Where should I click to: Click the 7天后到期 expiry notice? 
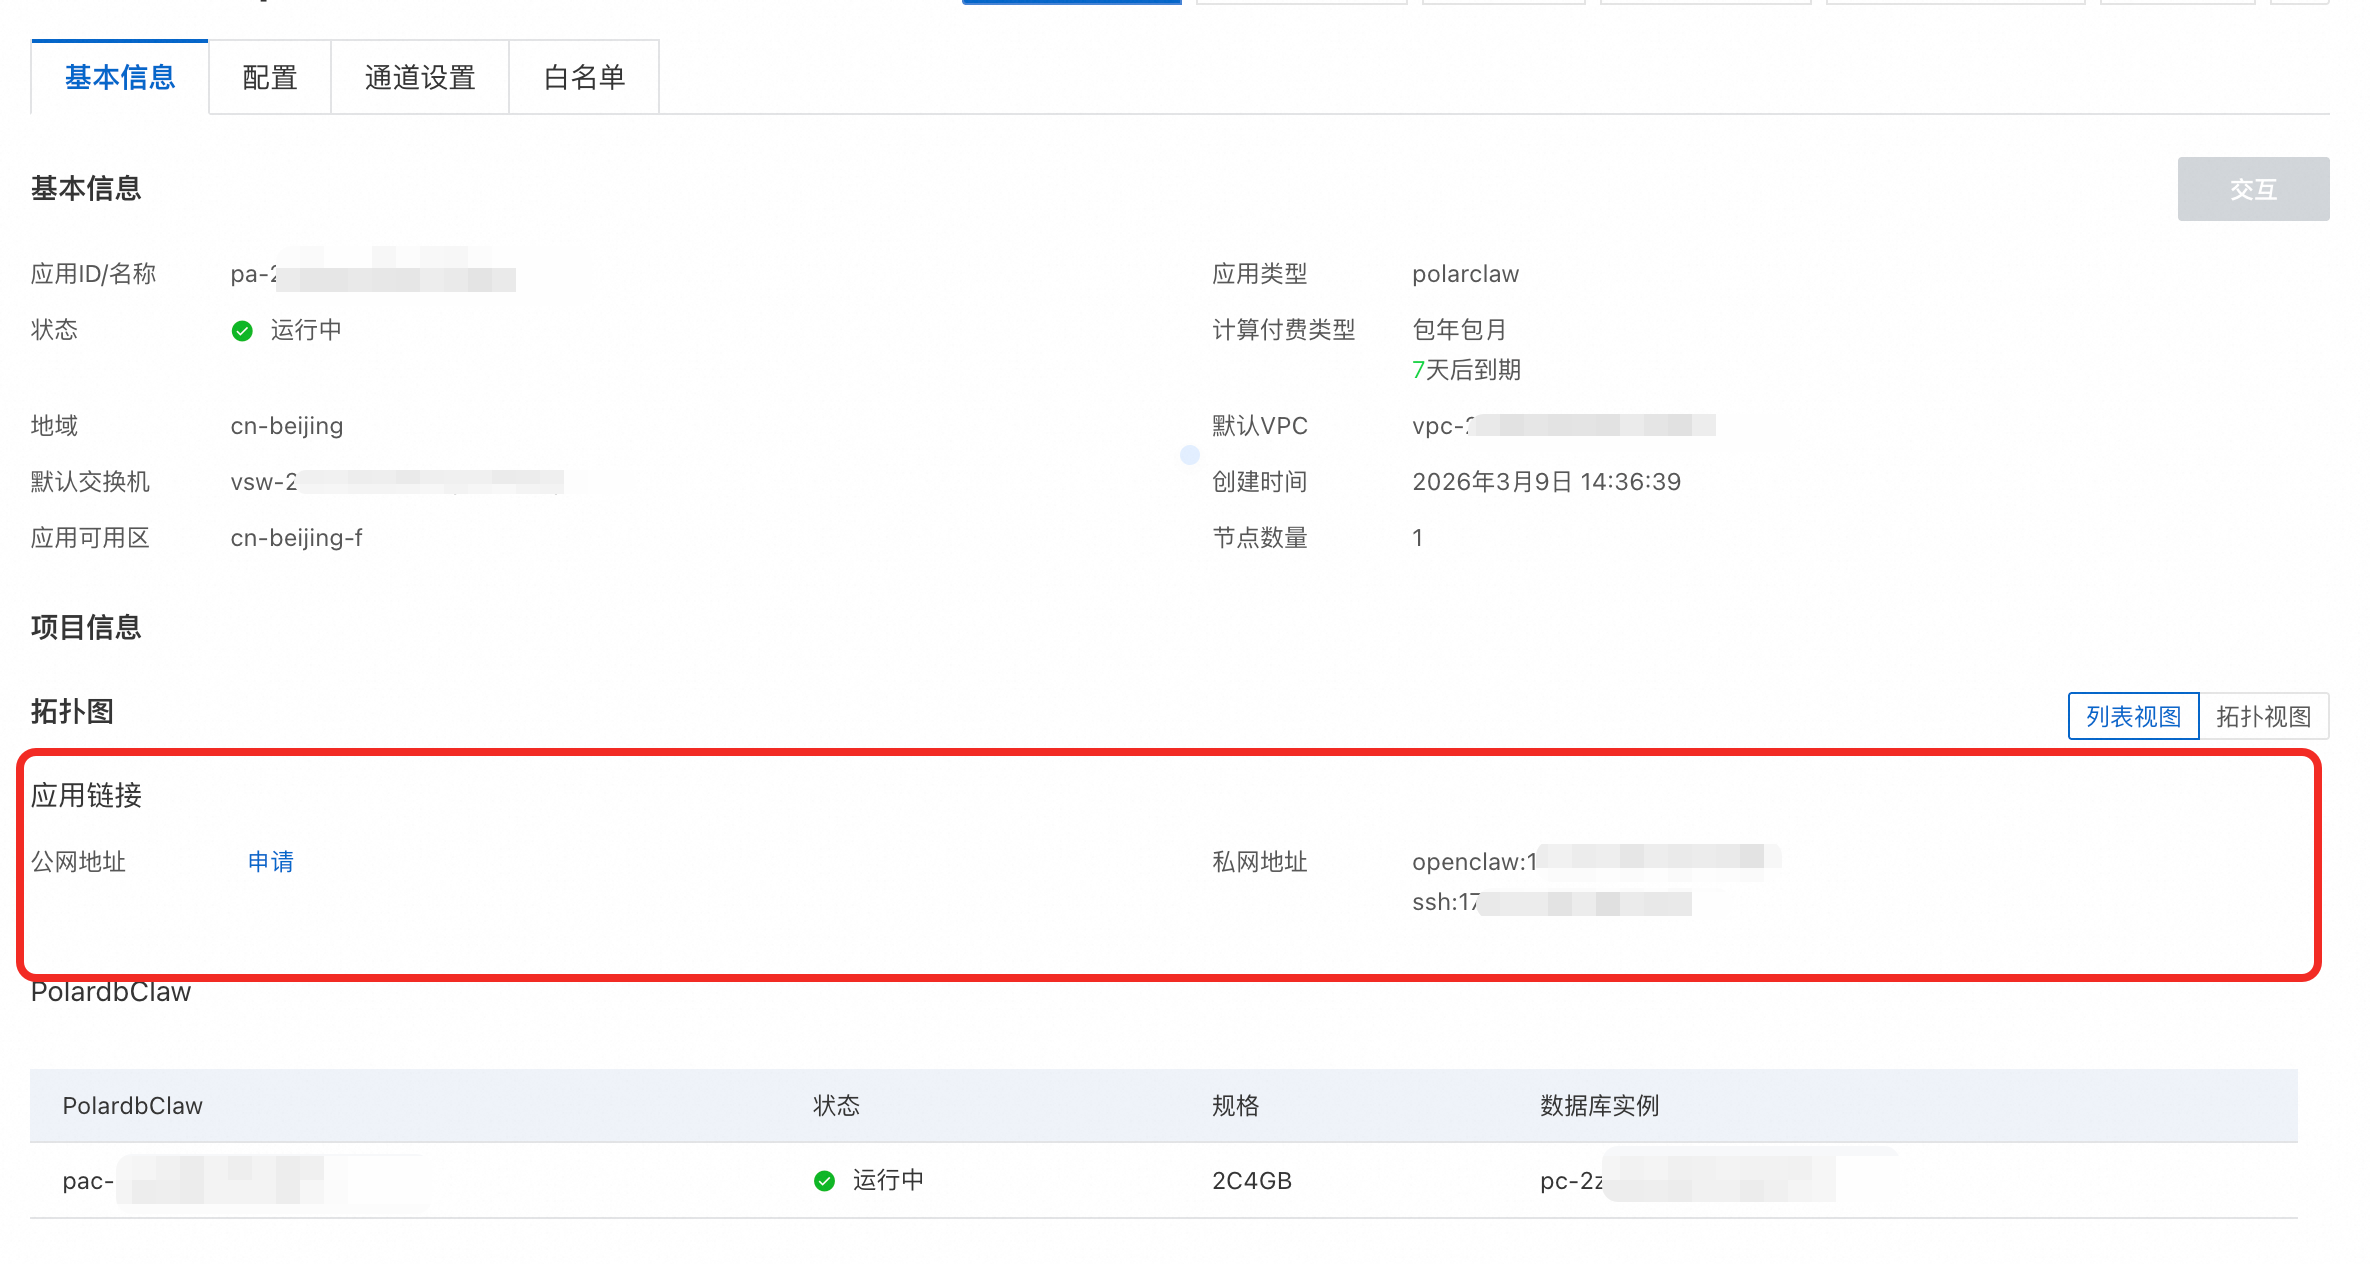tap(1466, 370)
